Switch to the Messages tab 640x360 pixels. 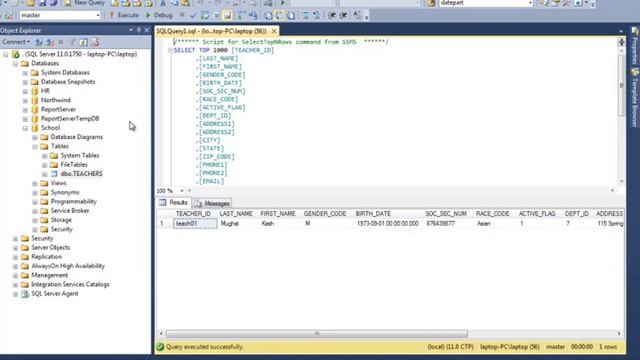[x=212, y=203]
